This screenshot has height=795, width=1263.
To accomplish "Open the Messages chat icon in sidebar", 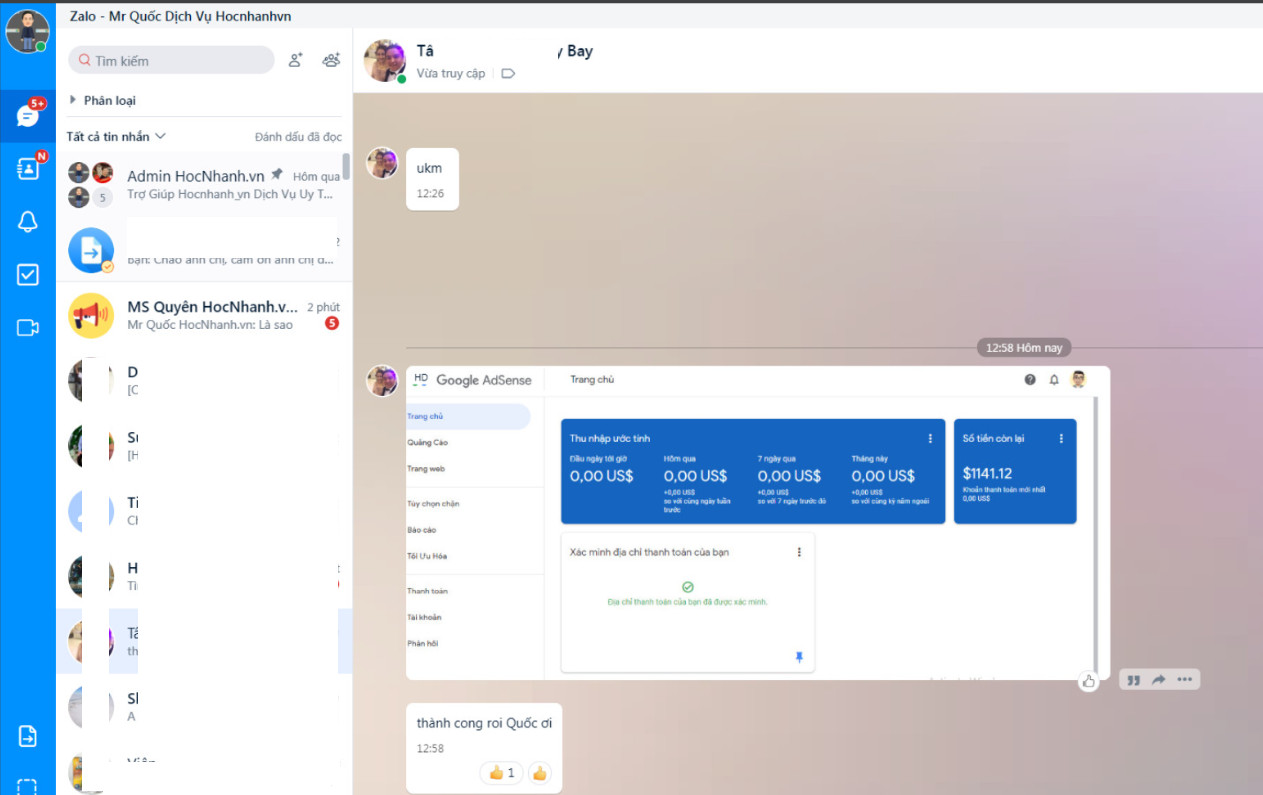I will [28, 115].
